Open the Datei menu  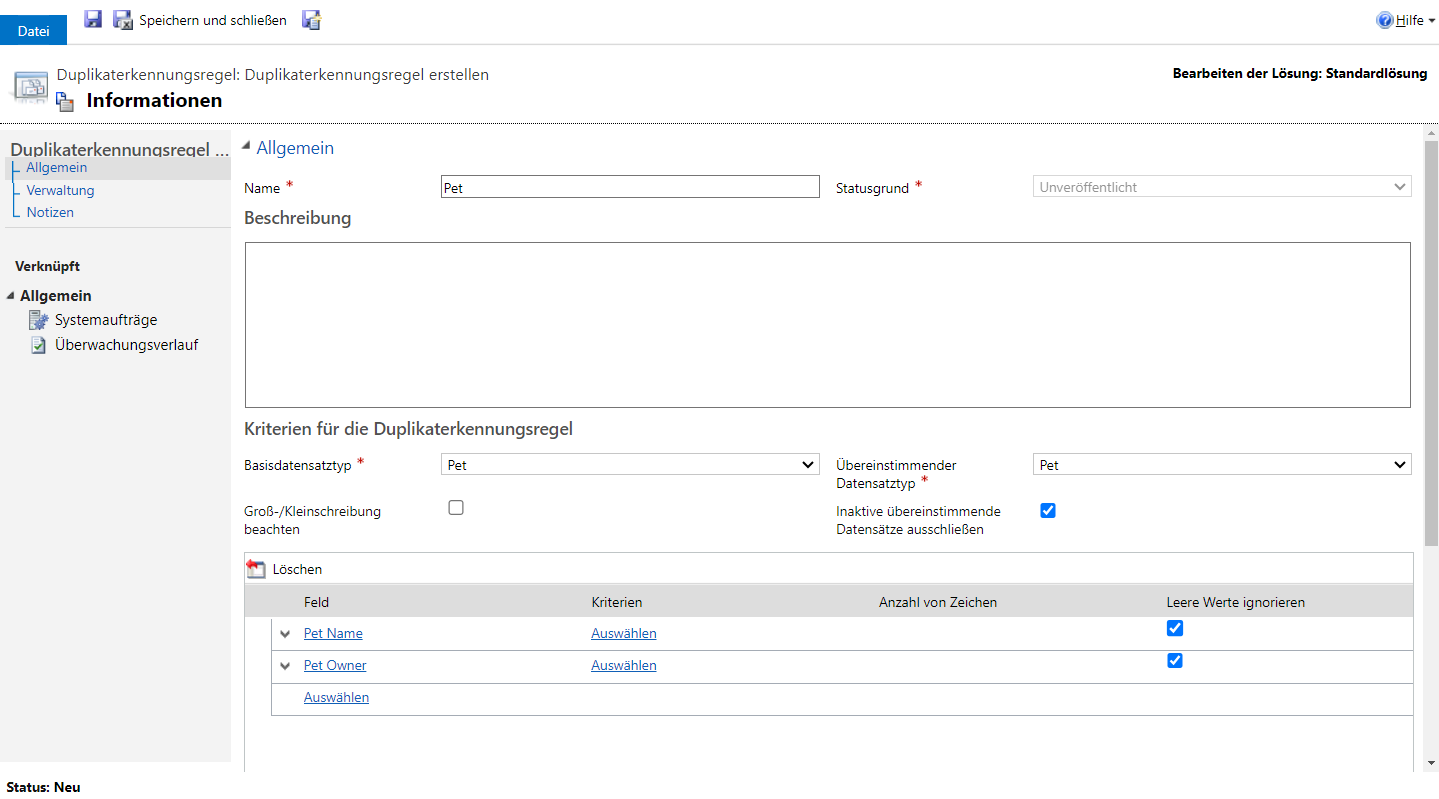[x=33, y=29]
